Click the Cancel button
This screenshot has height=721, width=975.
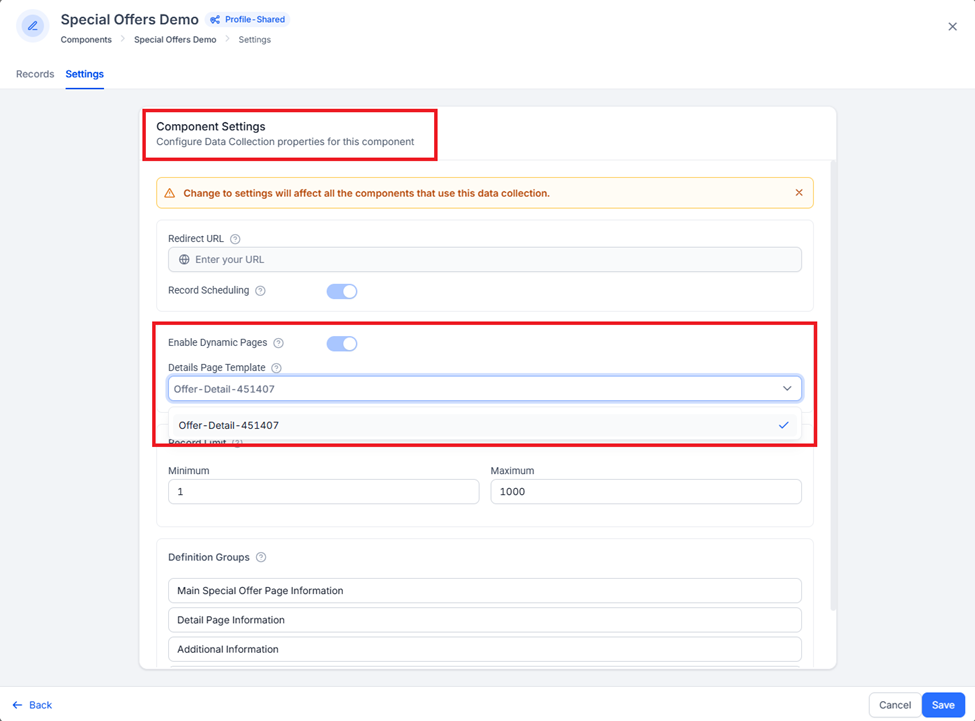tap(895, 705)
